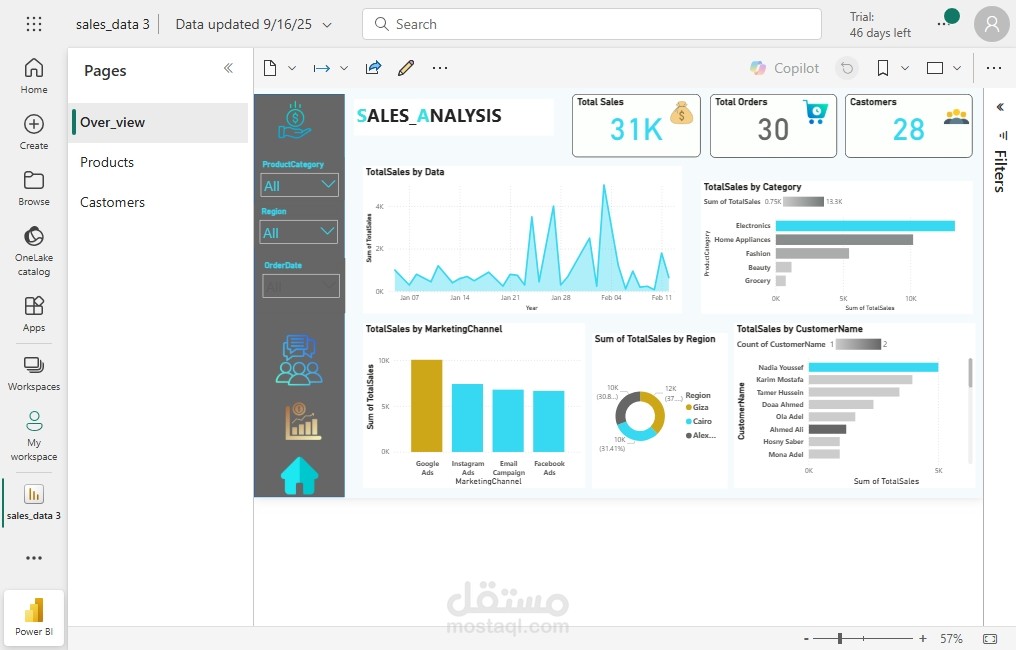Click the Total Sales 31K card

click(x=636, y=126)
